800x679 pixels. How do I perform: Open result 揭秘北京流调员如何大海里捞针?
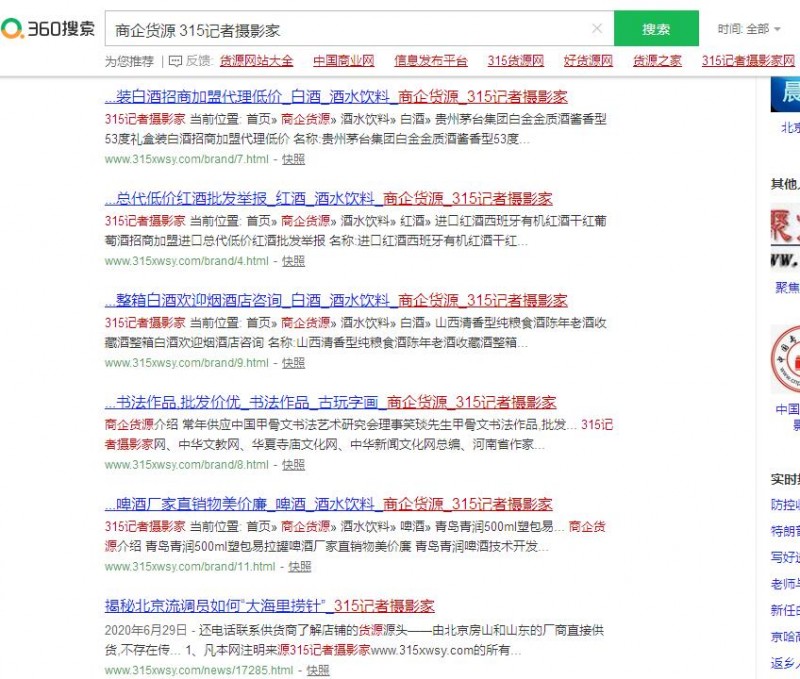point(269,606)
